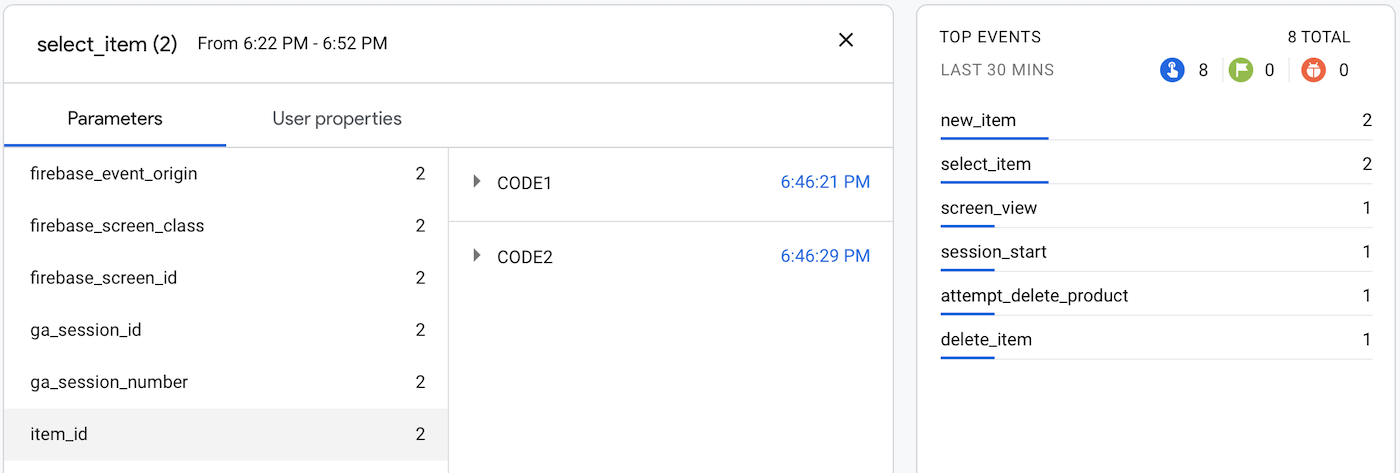Open the screen_view top event
The width and height of the screenshot is (1400, 473).
pyautogui.click(x=988, y=208)
